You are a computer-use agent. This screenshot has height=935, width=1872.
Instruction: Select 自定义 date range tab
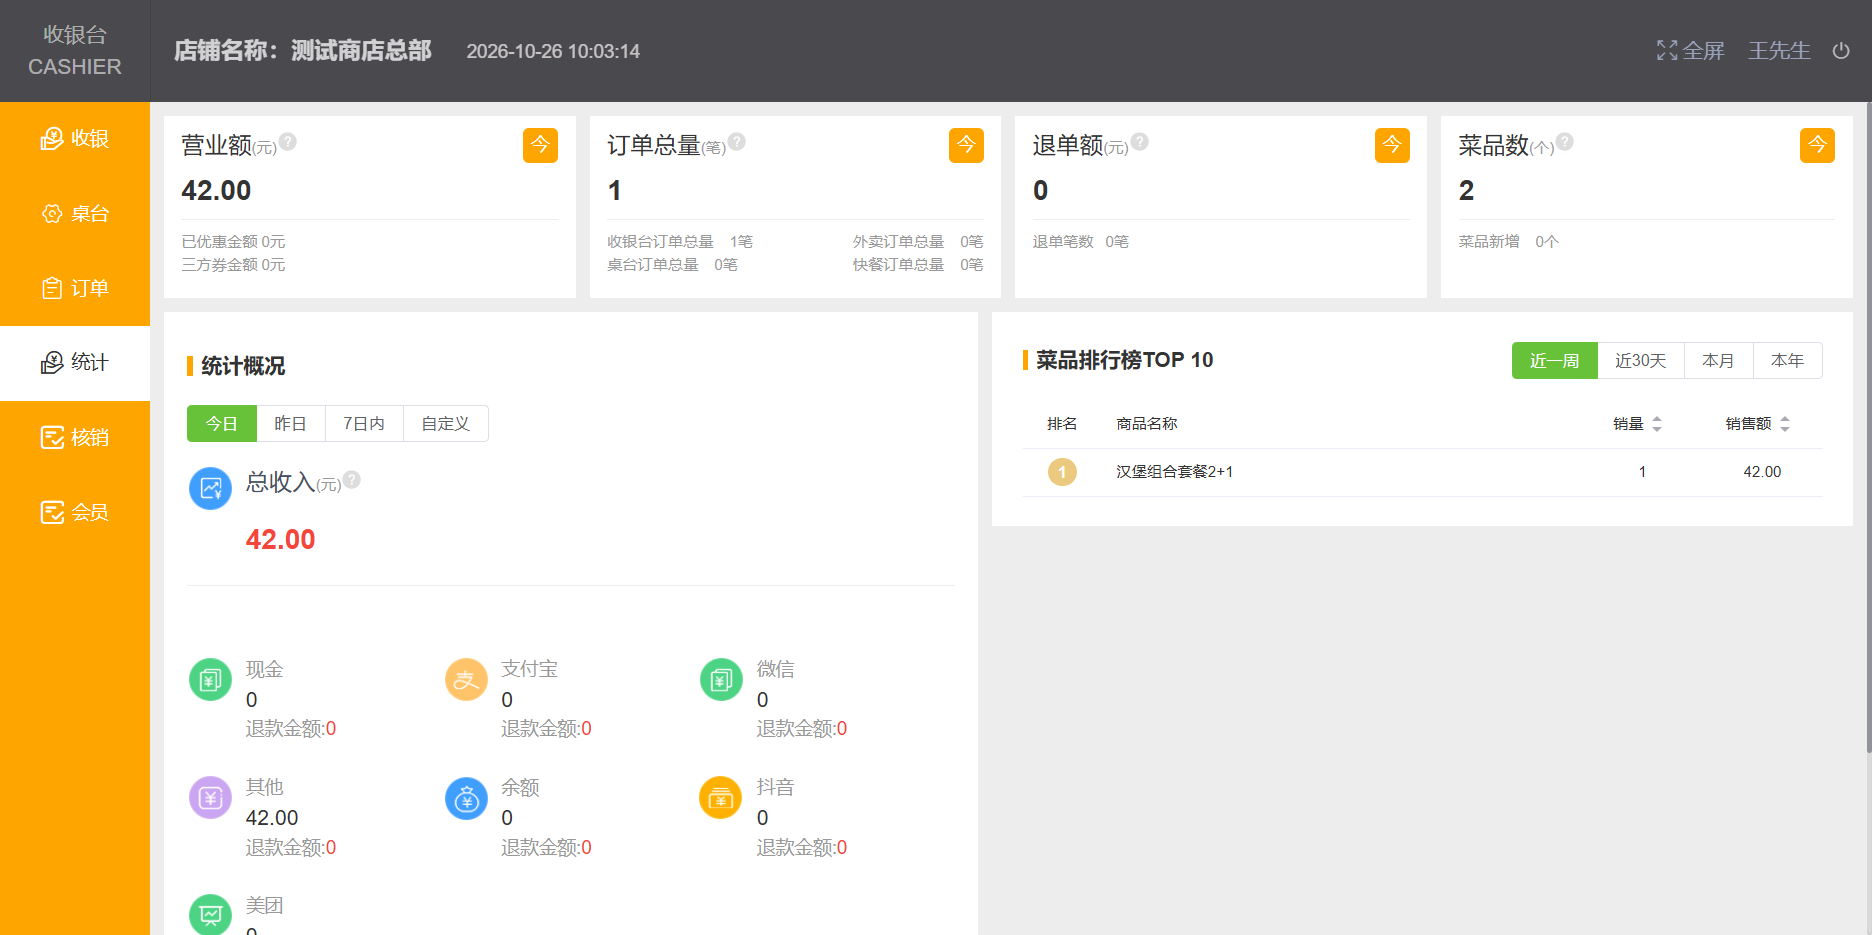point(446,424)
